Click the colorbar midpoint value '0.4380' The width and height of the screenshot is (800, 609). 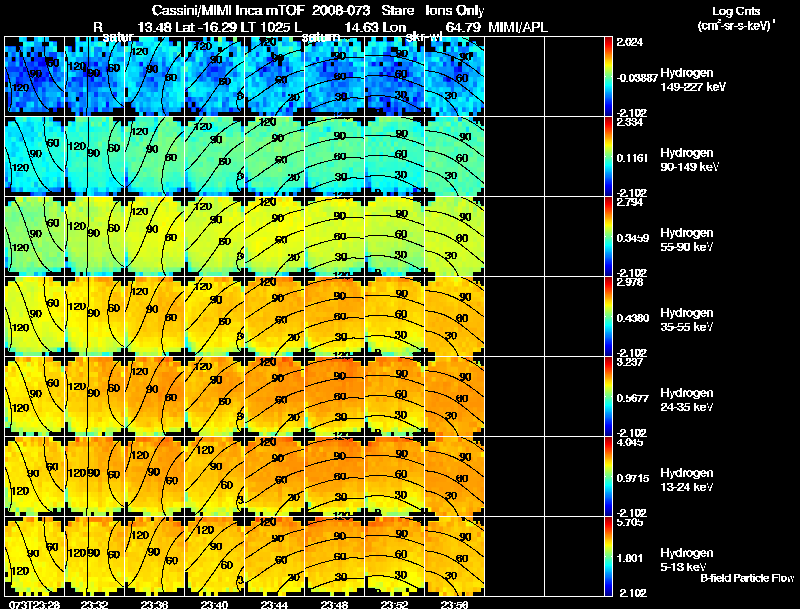click(633, 318)
